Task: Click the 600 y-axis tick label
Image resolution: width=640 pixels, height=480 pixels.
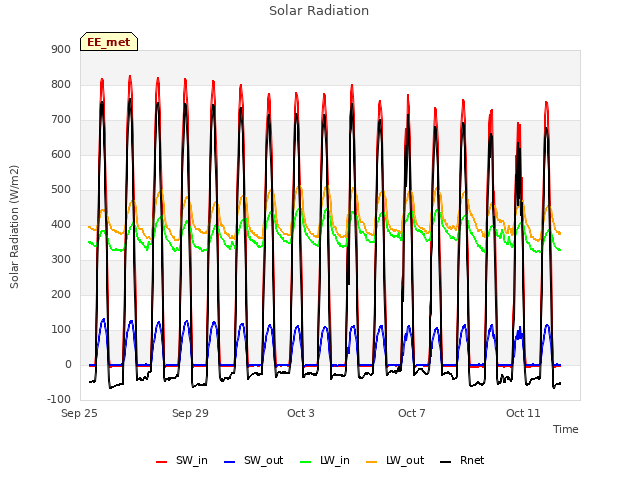Action: click(61, 155)
